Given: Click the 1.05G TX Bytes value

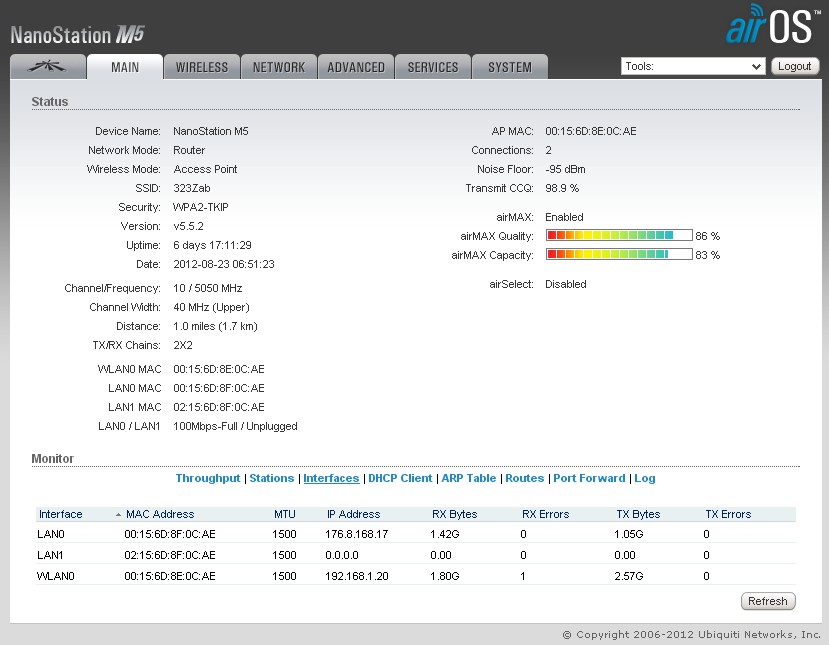Looking at the screenshot, I should point(629,534).
